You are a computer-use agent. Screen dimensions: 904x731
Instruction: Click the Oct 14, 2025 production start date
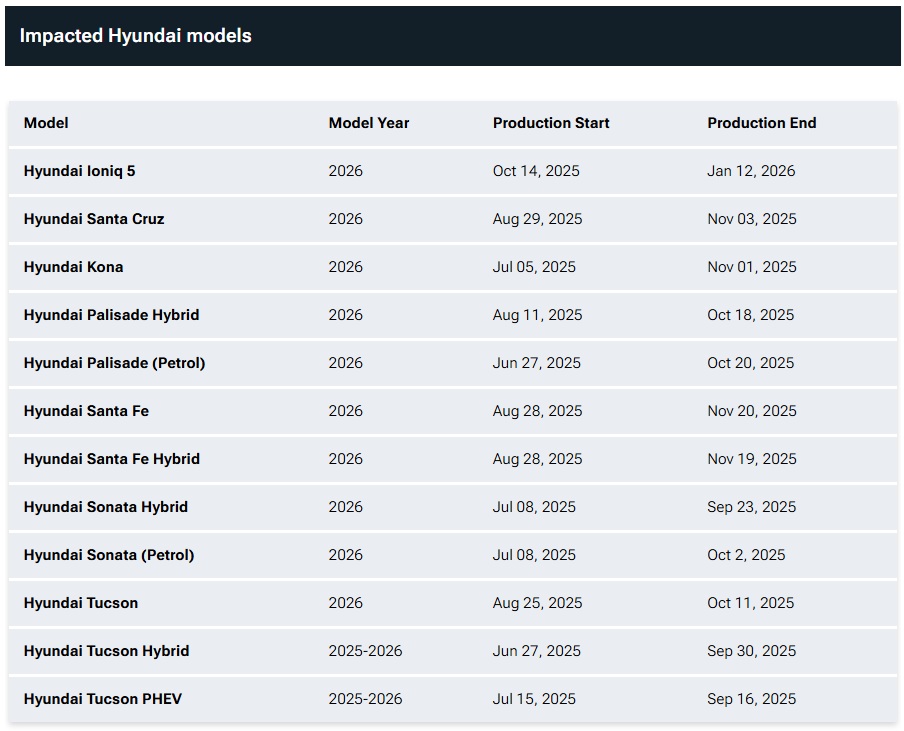(535, 171)
